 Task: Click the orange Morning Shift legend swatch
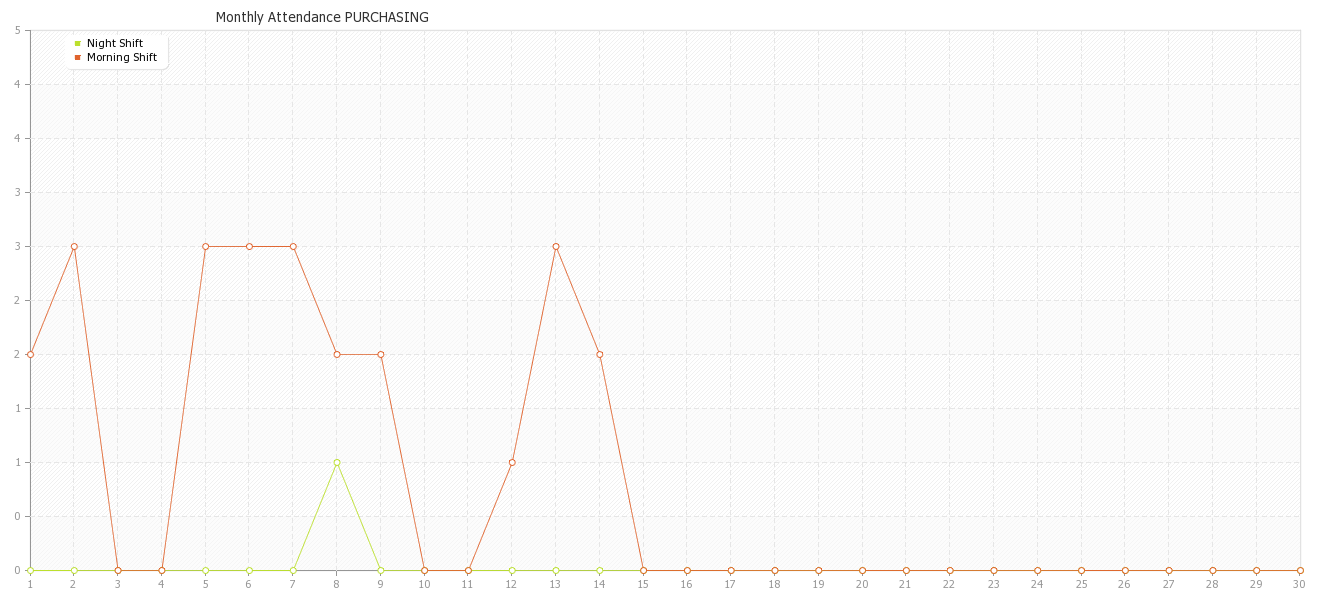coord(77,57)
